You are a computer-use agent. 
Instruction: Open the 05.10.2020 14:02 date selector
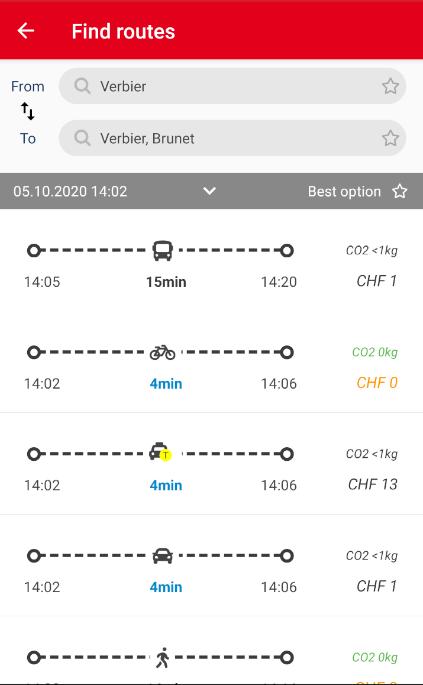70,191
